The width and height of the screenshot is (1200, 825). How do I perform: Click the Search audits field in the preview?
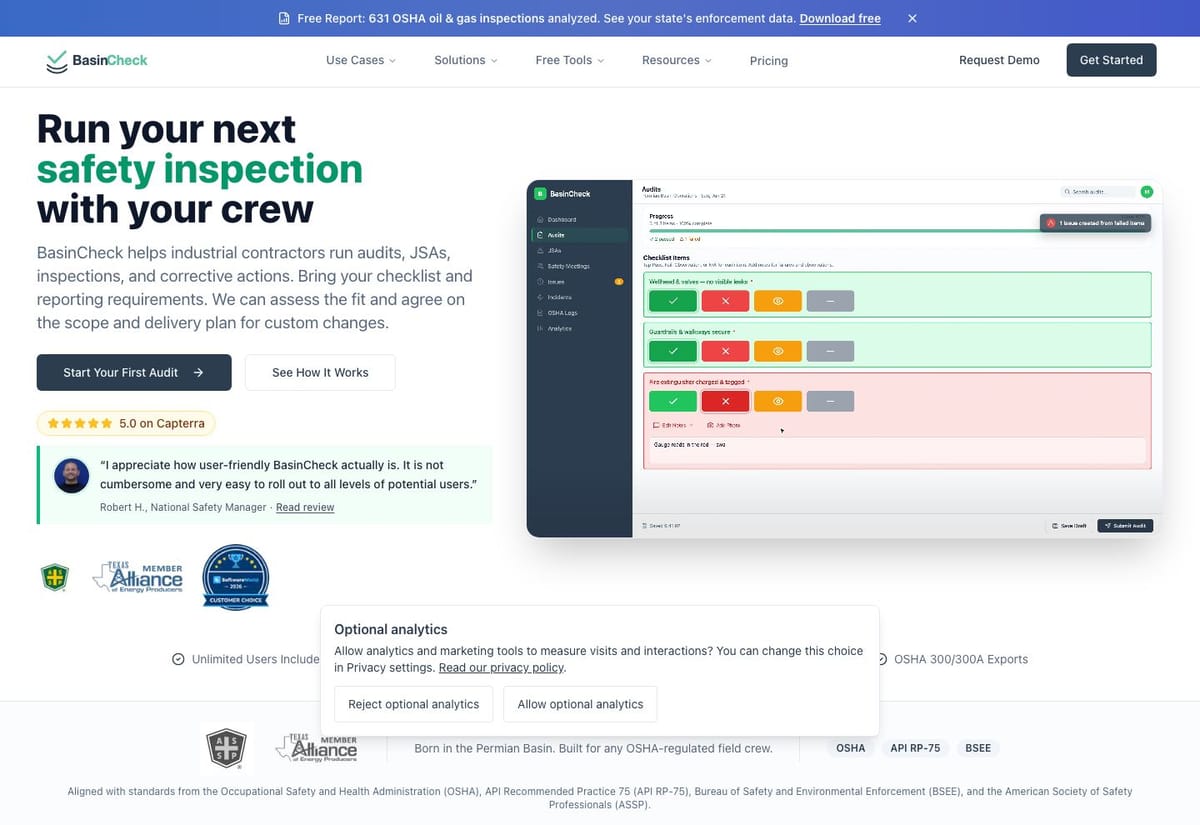[1098, 191]
